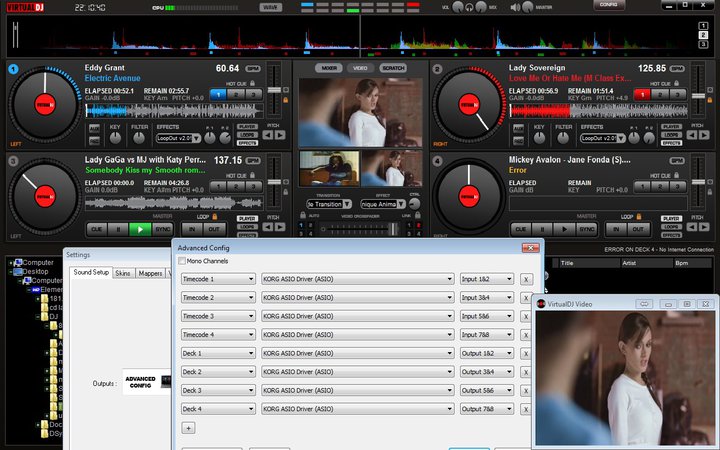The image size is (720, 450).
Task: Pause deck 4 with the pause button
Action: coord(543,229)
